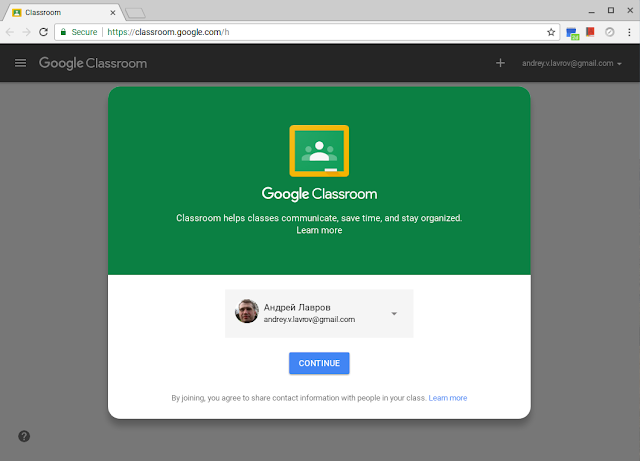Image resolution: width=640 pixels, height=461 pixels.
Task: Click the Google Classroom header title
Action: 93,63
